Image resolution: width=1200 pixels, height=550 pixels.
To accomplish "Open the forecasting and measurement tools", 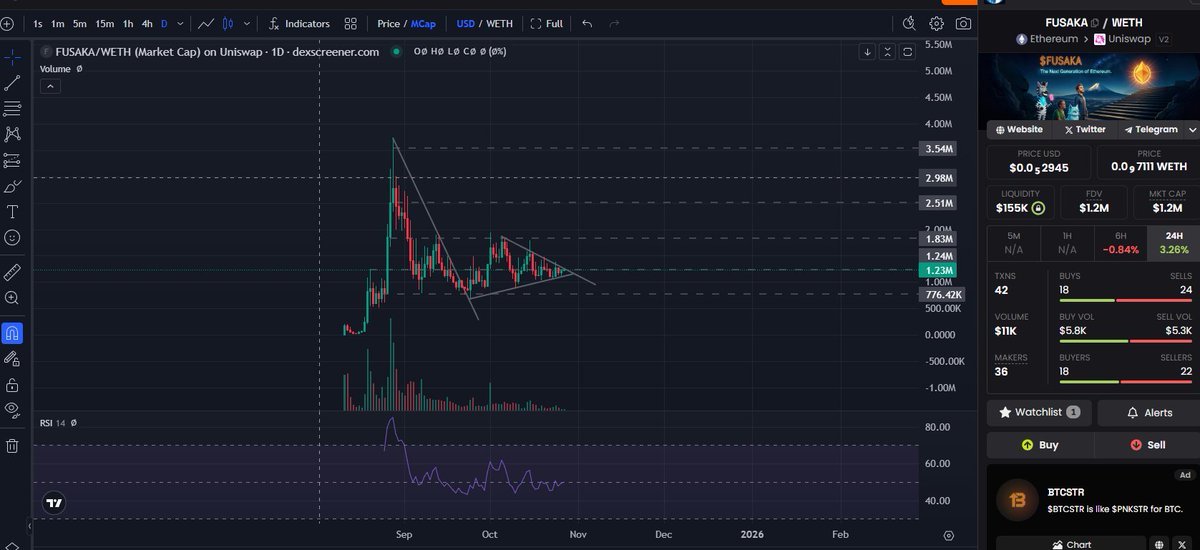I will click(12, 160).
